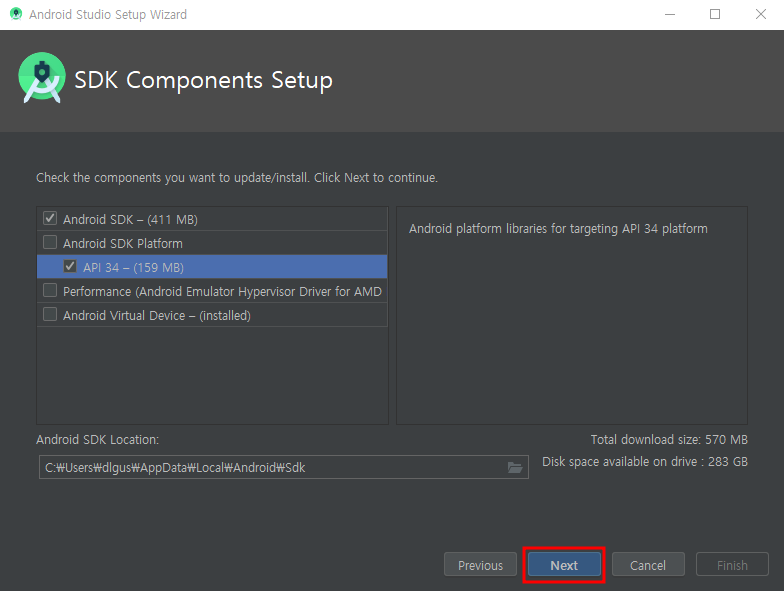
Task: Check the Android SDK Platform checkbox
Action: pyautogui.click(x=50, y=242)
